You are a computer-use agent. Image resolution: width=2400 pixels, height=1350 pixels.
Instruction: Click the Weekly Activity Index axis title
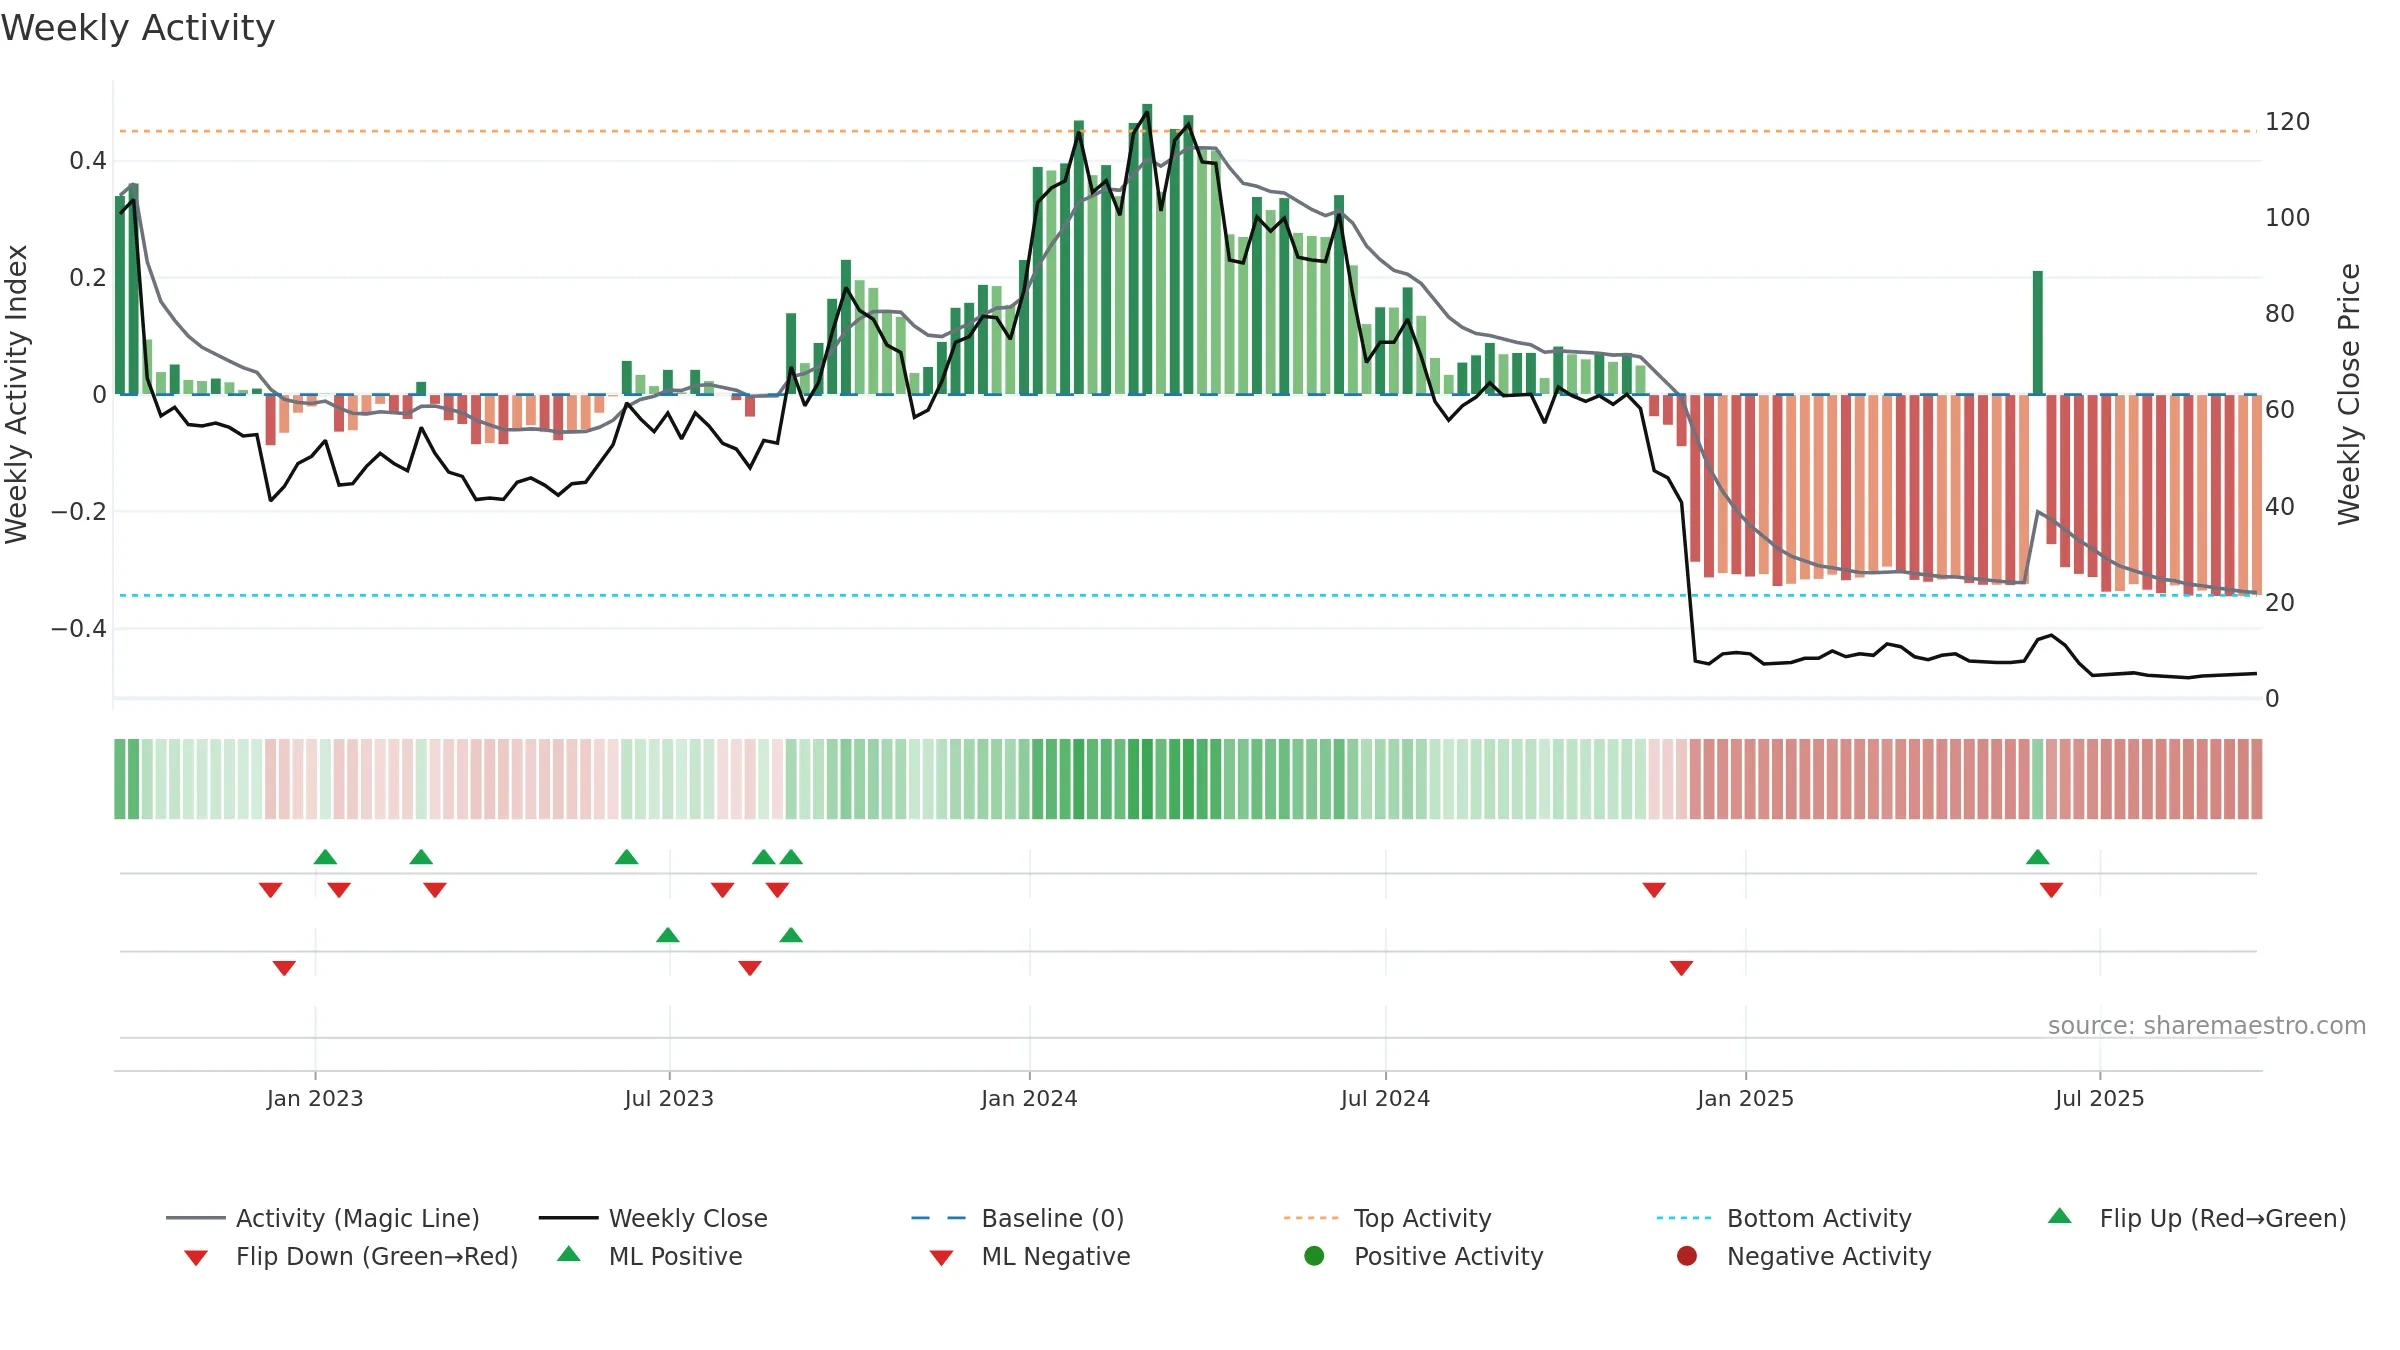point(17,394)
